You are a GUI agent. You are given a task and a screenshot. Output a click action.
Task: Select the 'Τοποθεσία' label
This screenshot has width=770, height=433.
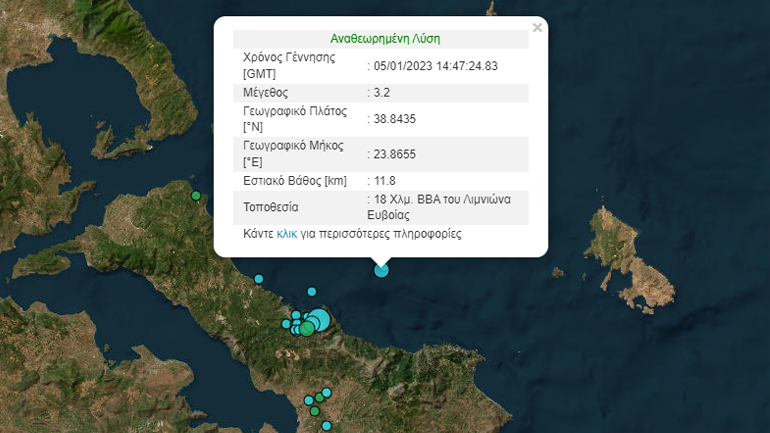pyautogui.click(x=271, y=207)
